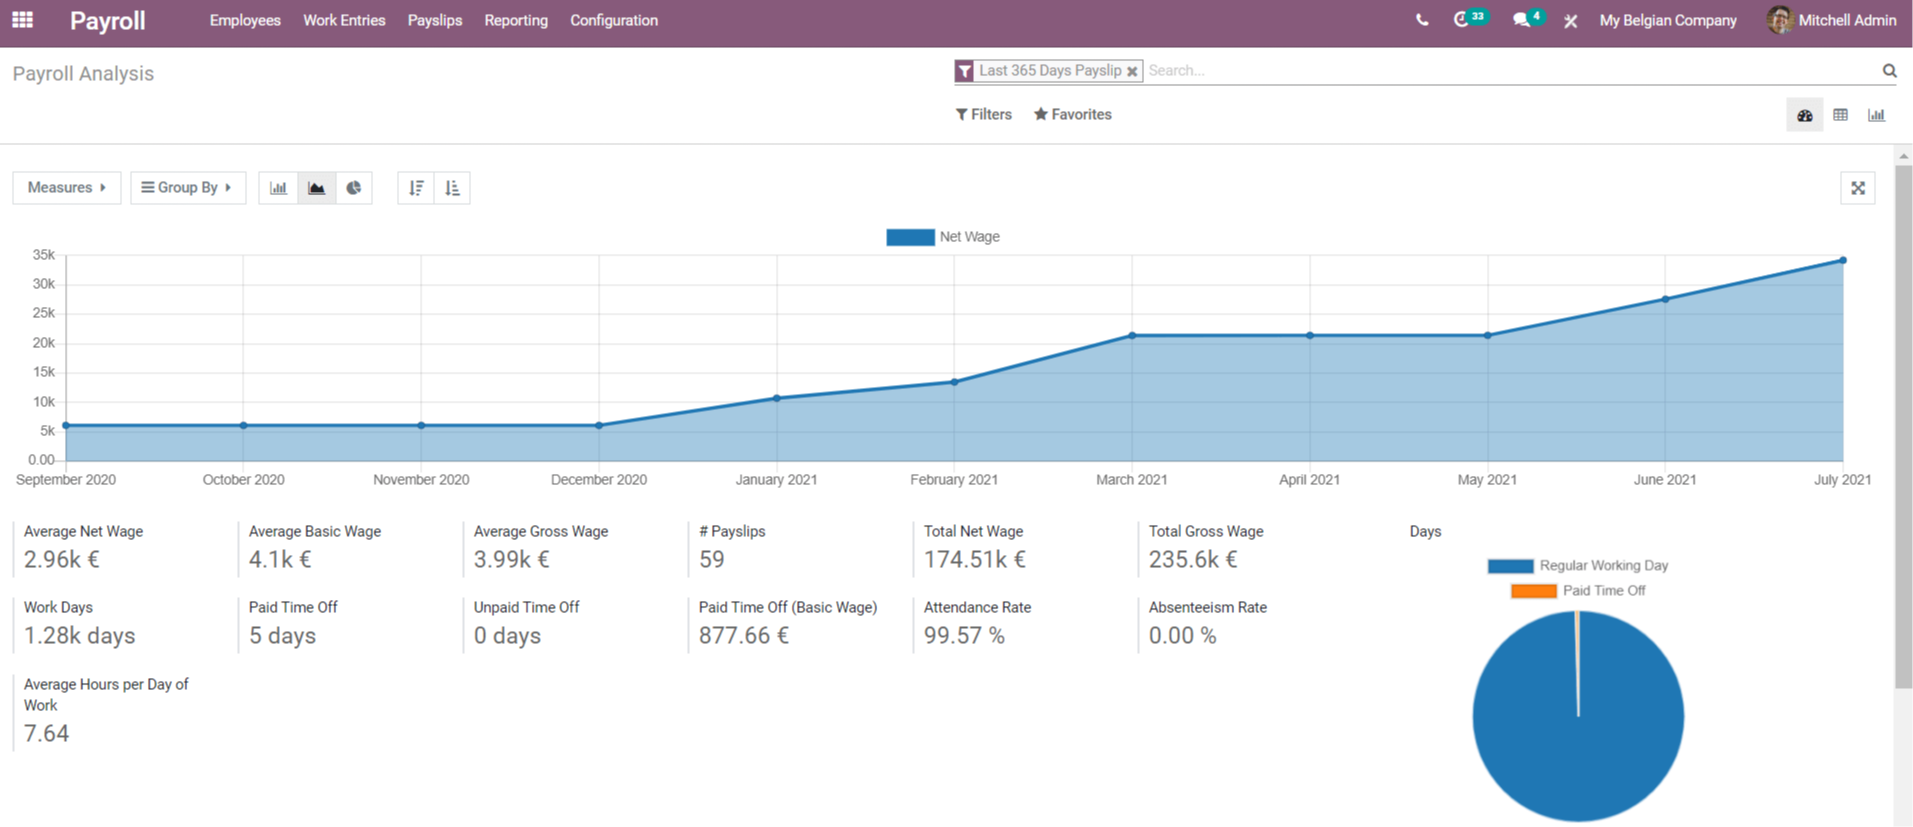
Task: Toggle Regular Working Day legend item
Action: (1577, 566)
